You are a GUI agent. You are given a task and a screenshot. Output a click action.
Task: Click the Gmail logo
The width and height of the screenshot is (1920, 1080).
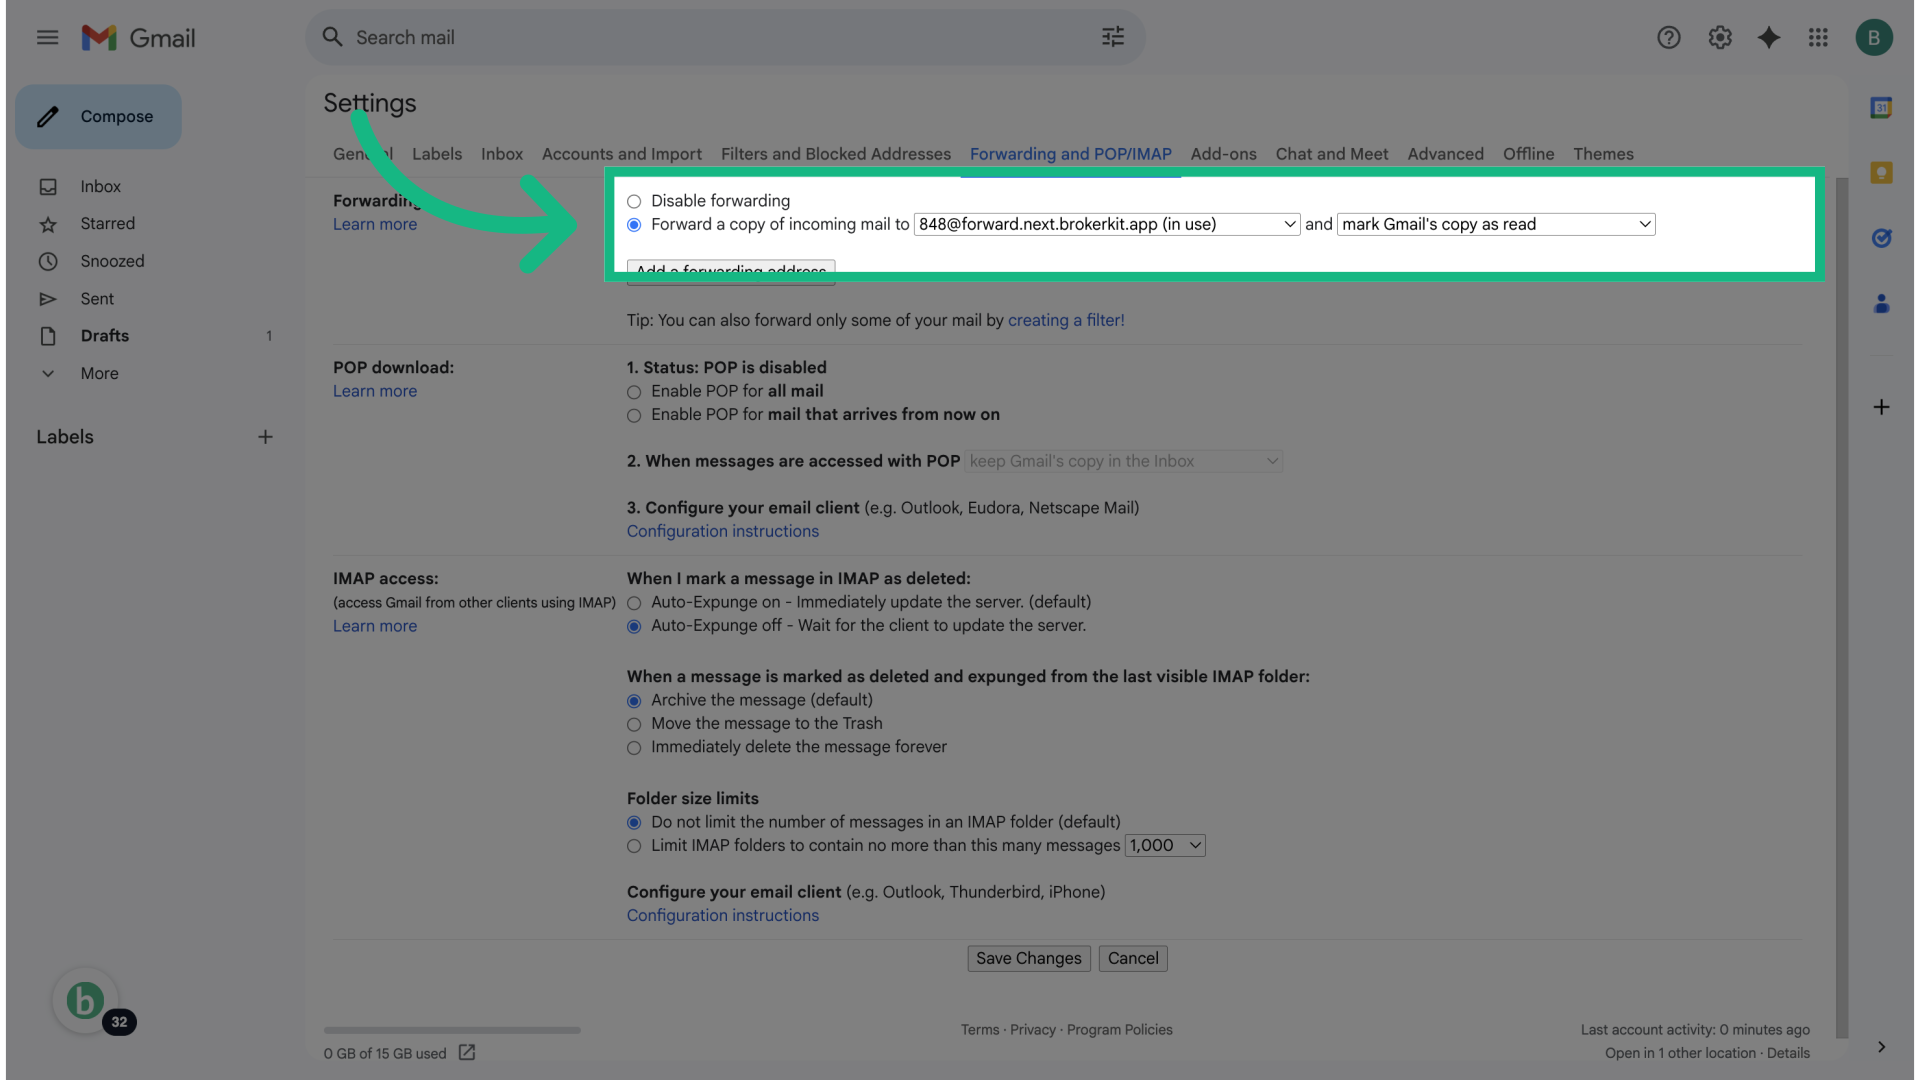click(x=138, y=38)
